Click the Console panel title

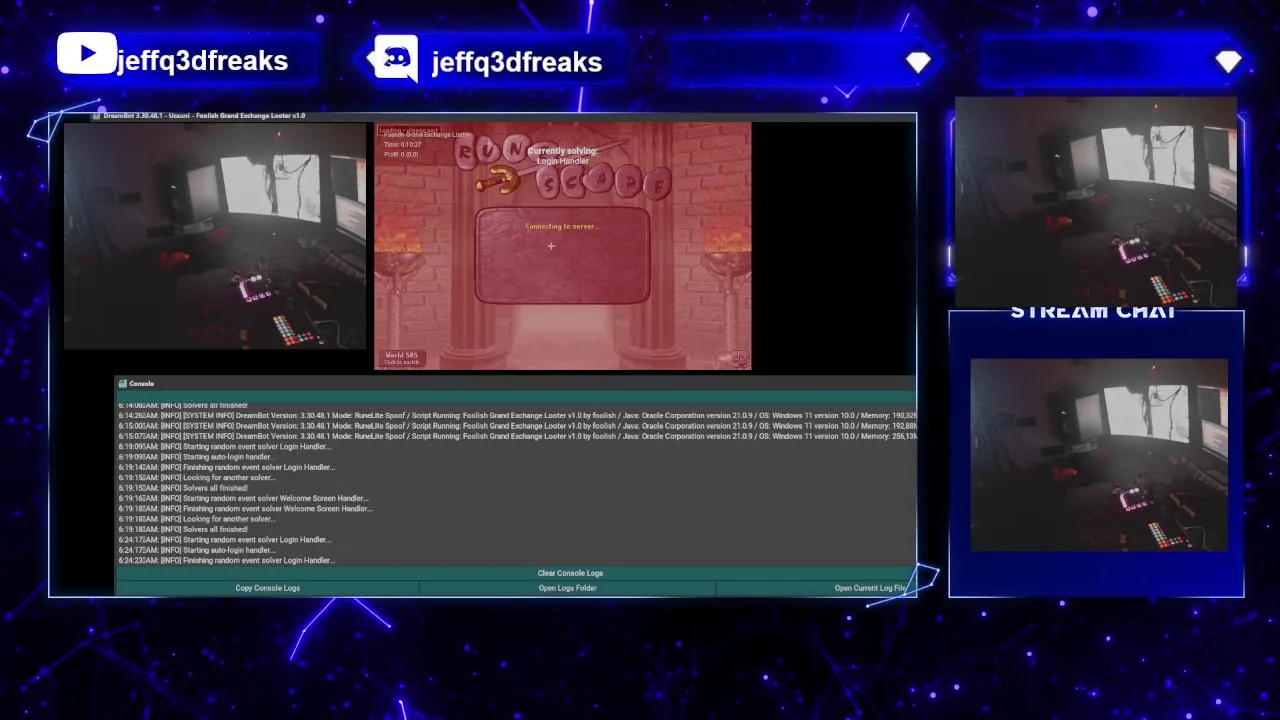(141, 383)
